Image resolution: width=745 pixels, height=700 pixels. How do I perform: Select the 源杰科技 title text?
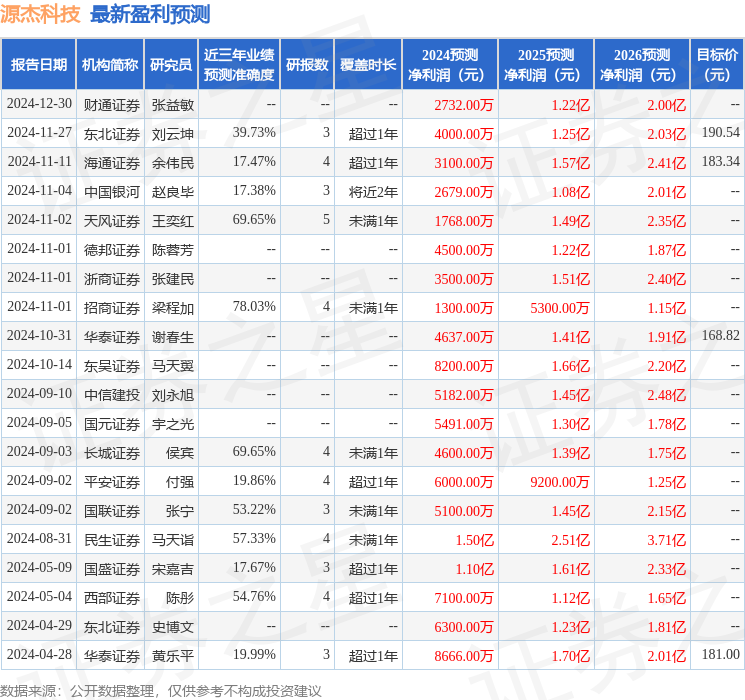(x=40, y=14)
